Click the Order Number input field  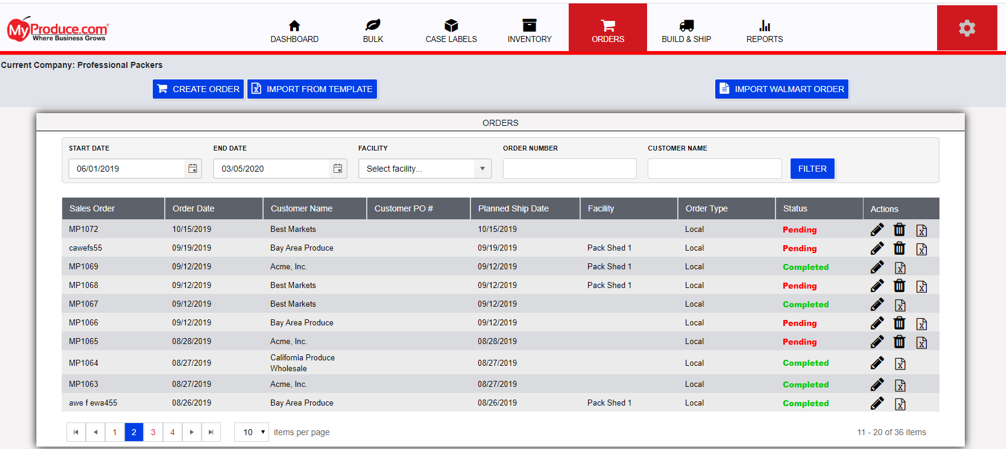point(569,169)
